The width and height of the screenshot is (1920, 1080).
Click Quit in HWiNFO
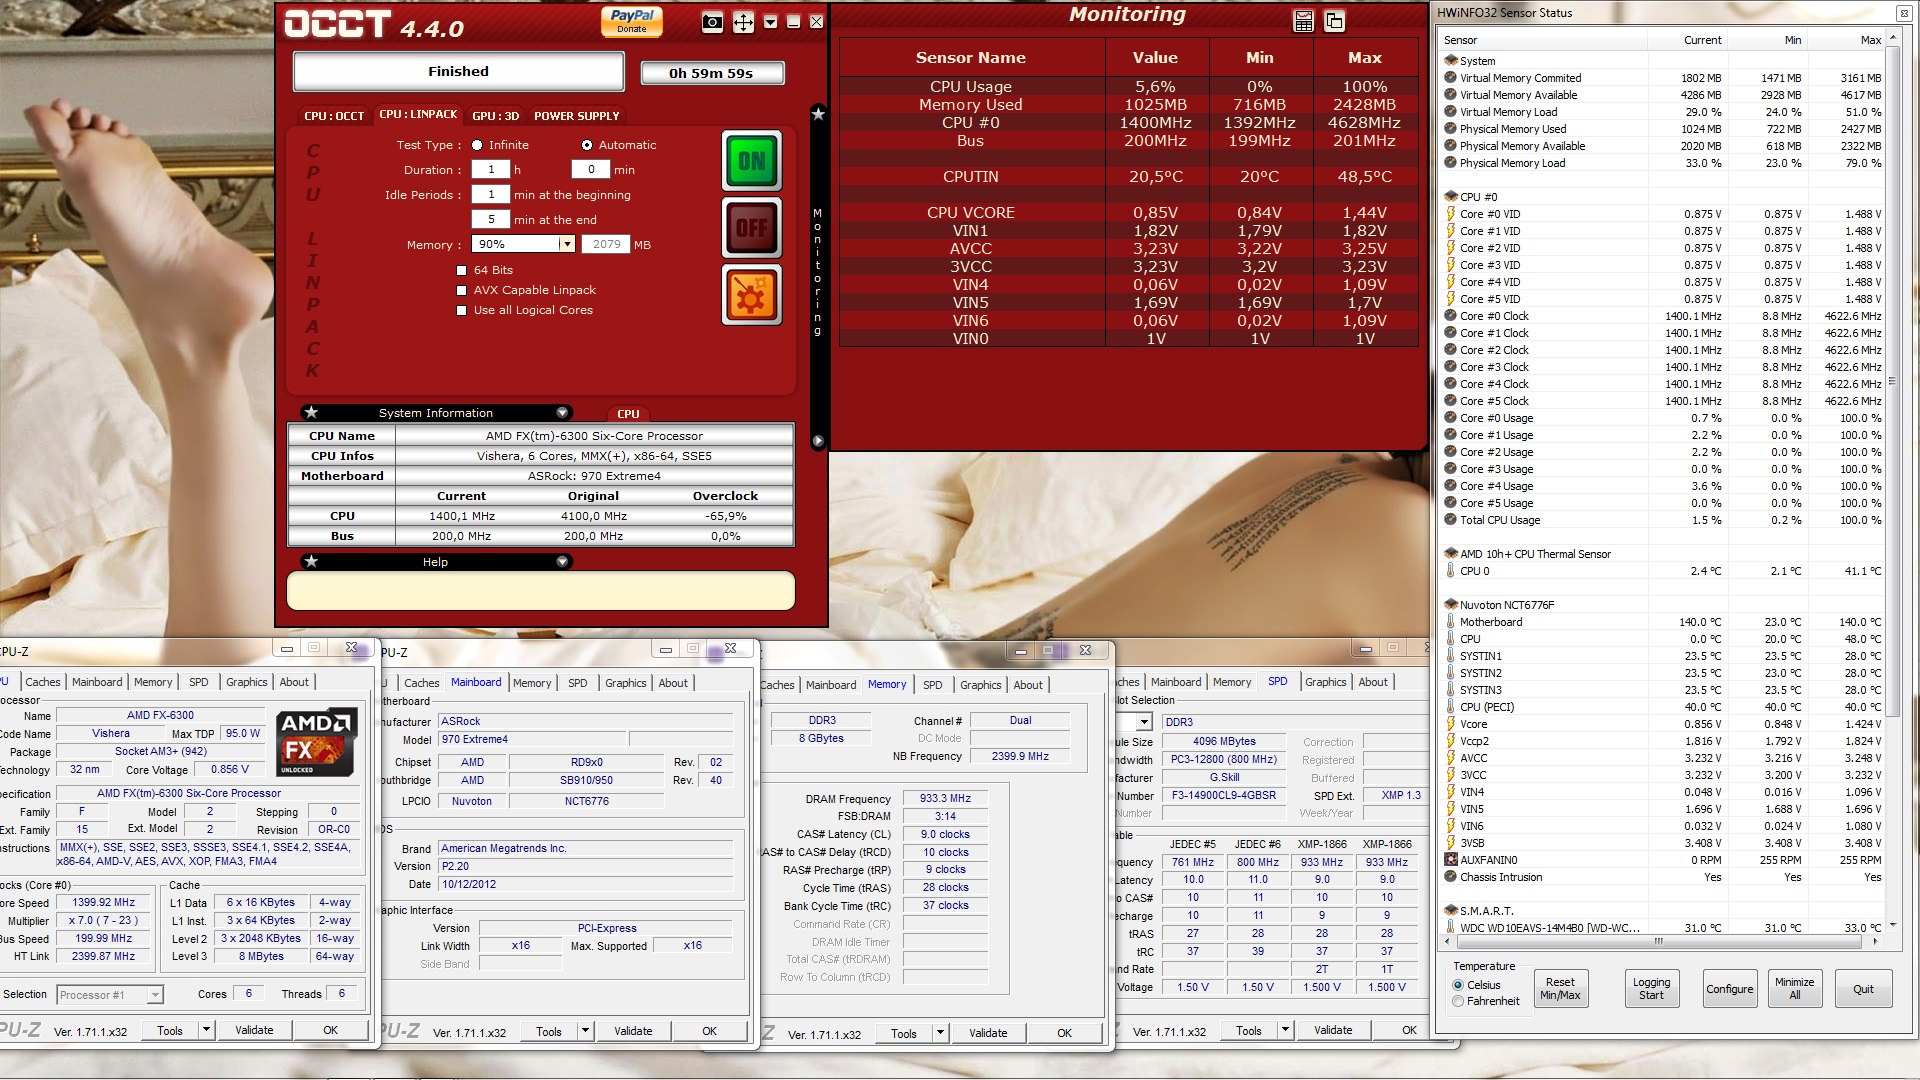coord(1863,989)
